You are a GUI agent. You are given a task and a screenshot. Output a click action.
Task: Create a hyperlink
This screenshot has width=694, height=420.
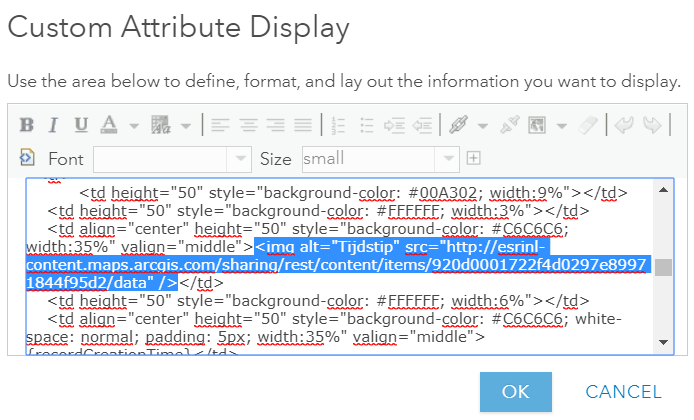tap(459, 125)
